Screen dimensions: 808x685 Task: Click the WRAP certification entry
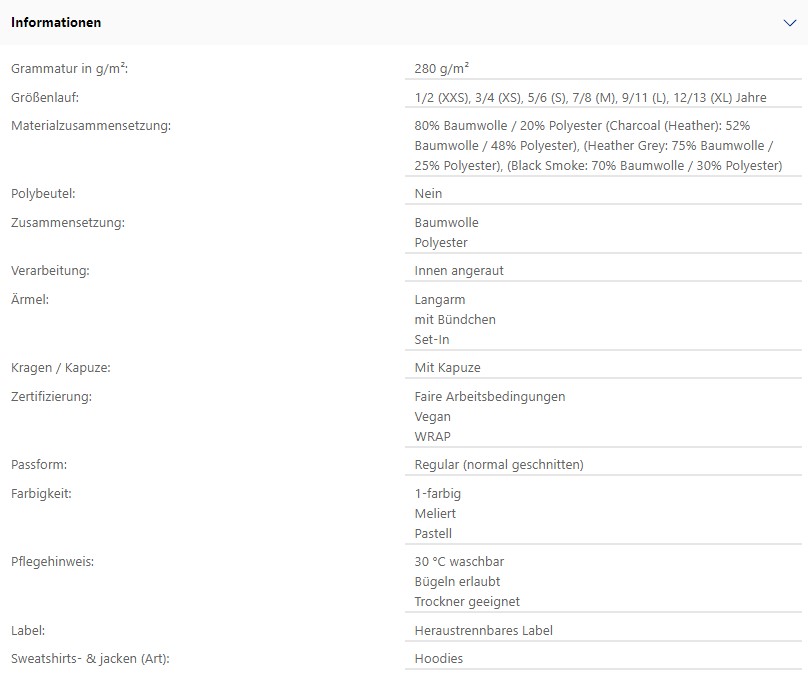click(x=432, y=437)
